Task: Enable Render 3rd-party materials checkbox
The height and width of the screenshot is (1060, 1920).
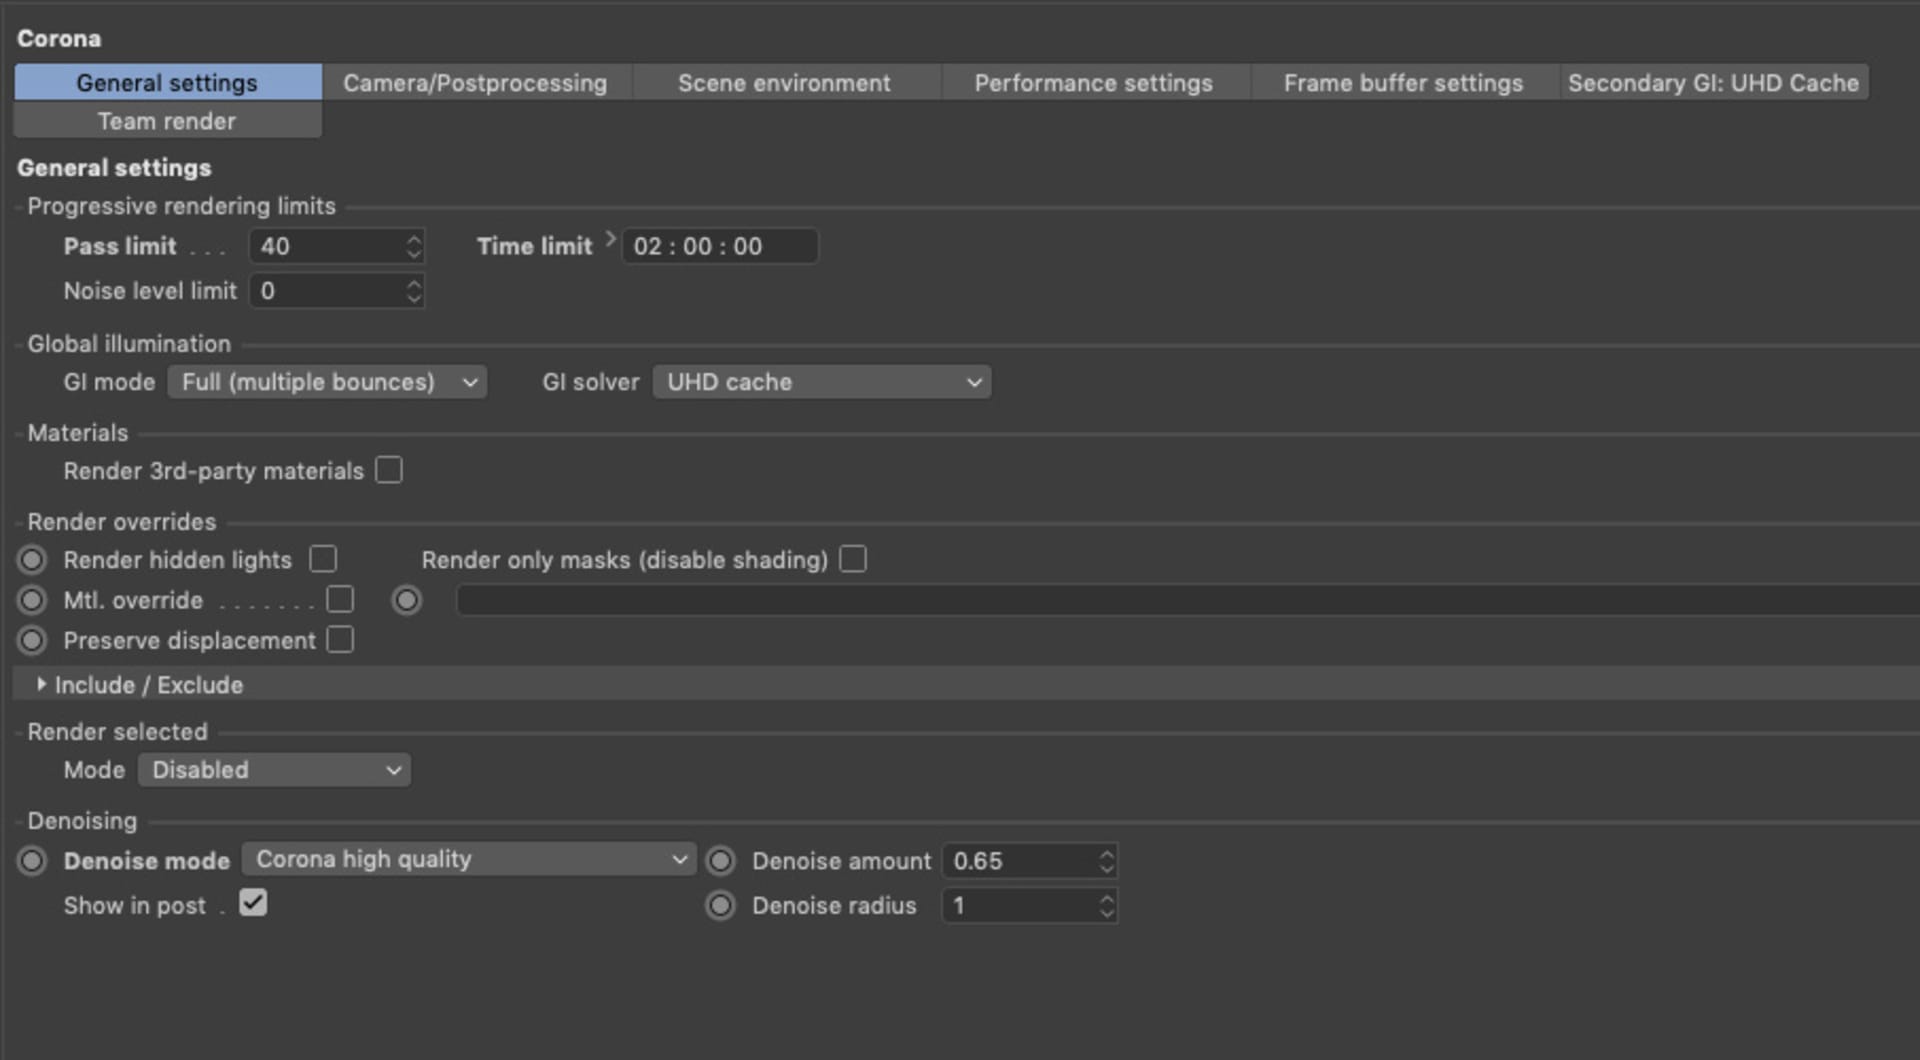Action: 389,470
